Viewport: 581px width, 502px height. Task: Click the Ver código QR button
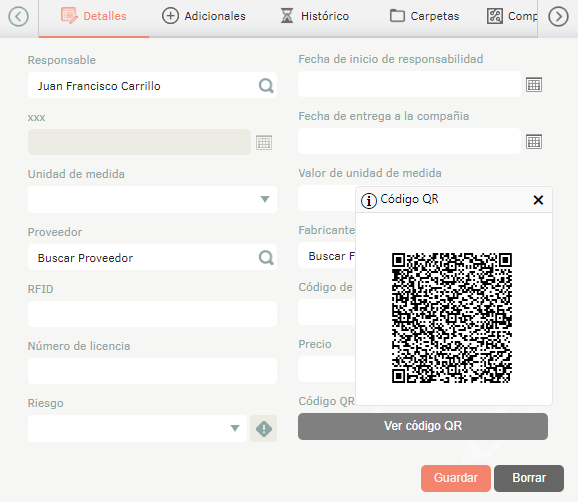point(423,426)
